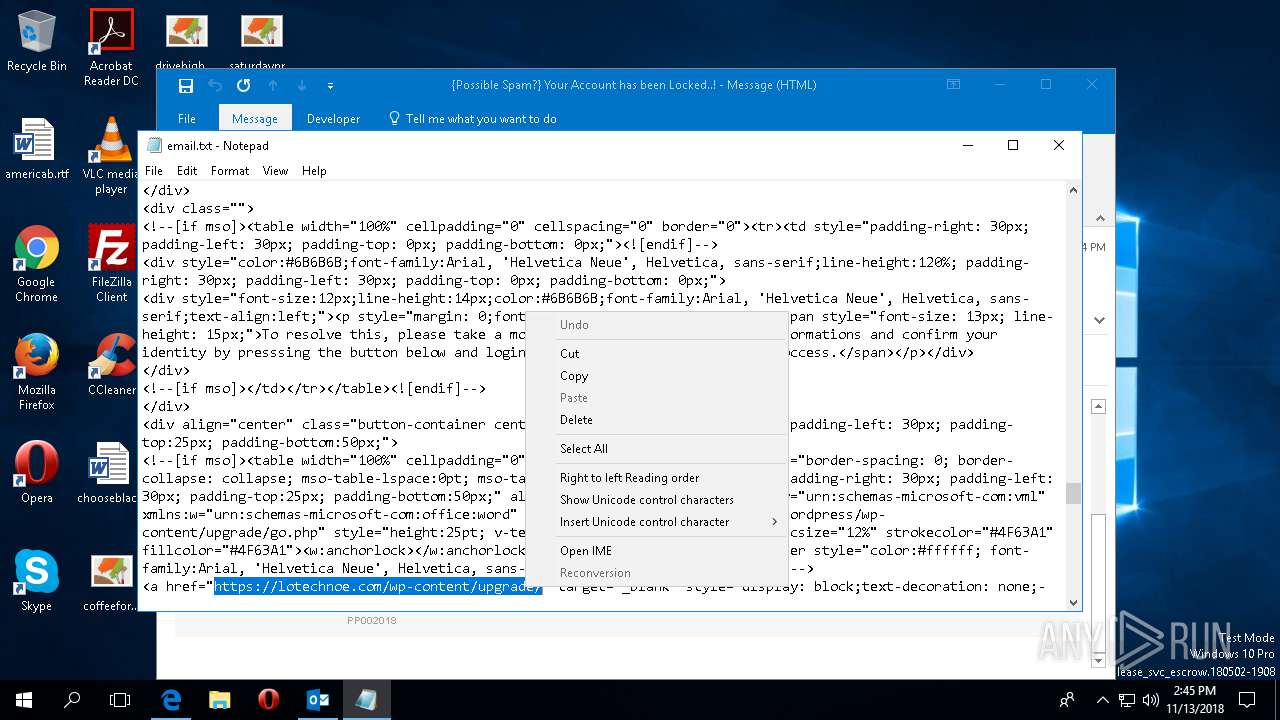Click Next Item down arrow in Outlook

(302, 86)
